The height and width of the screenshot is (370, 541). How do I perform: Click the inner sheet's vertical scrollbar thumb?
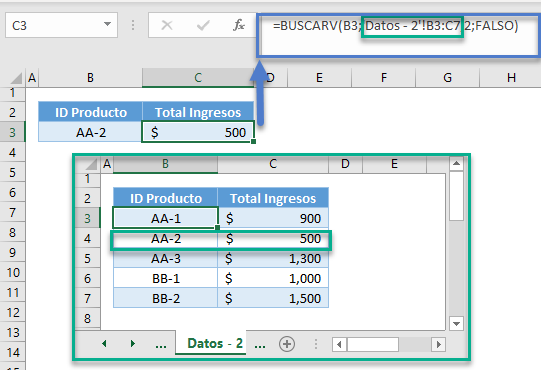456,195
